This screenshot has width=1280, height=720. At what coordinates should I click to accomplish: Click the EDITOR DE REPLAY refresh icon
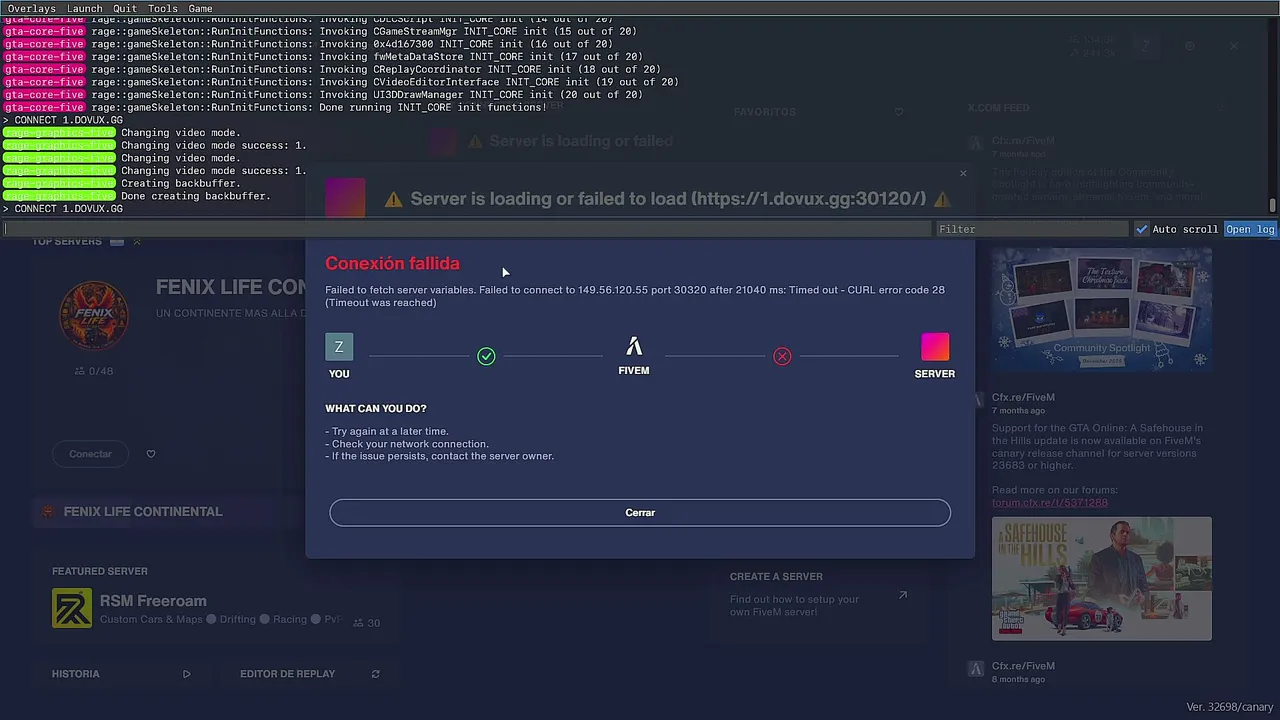click(x=375, y=674)
